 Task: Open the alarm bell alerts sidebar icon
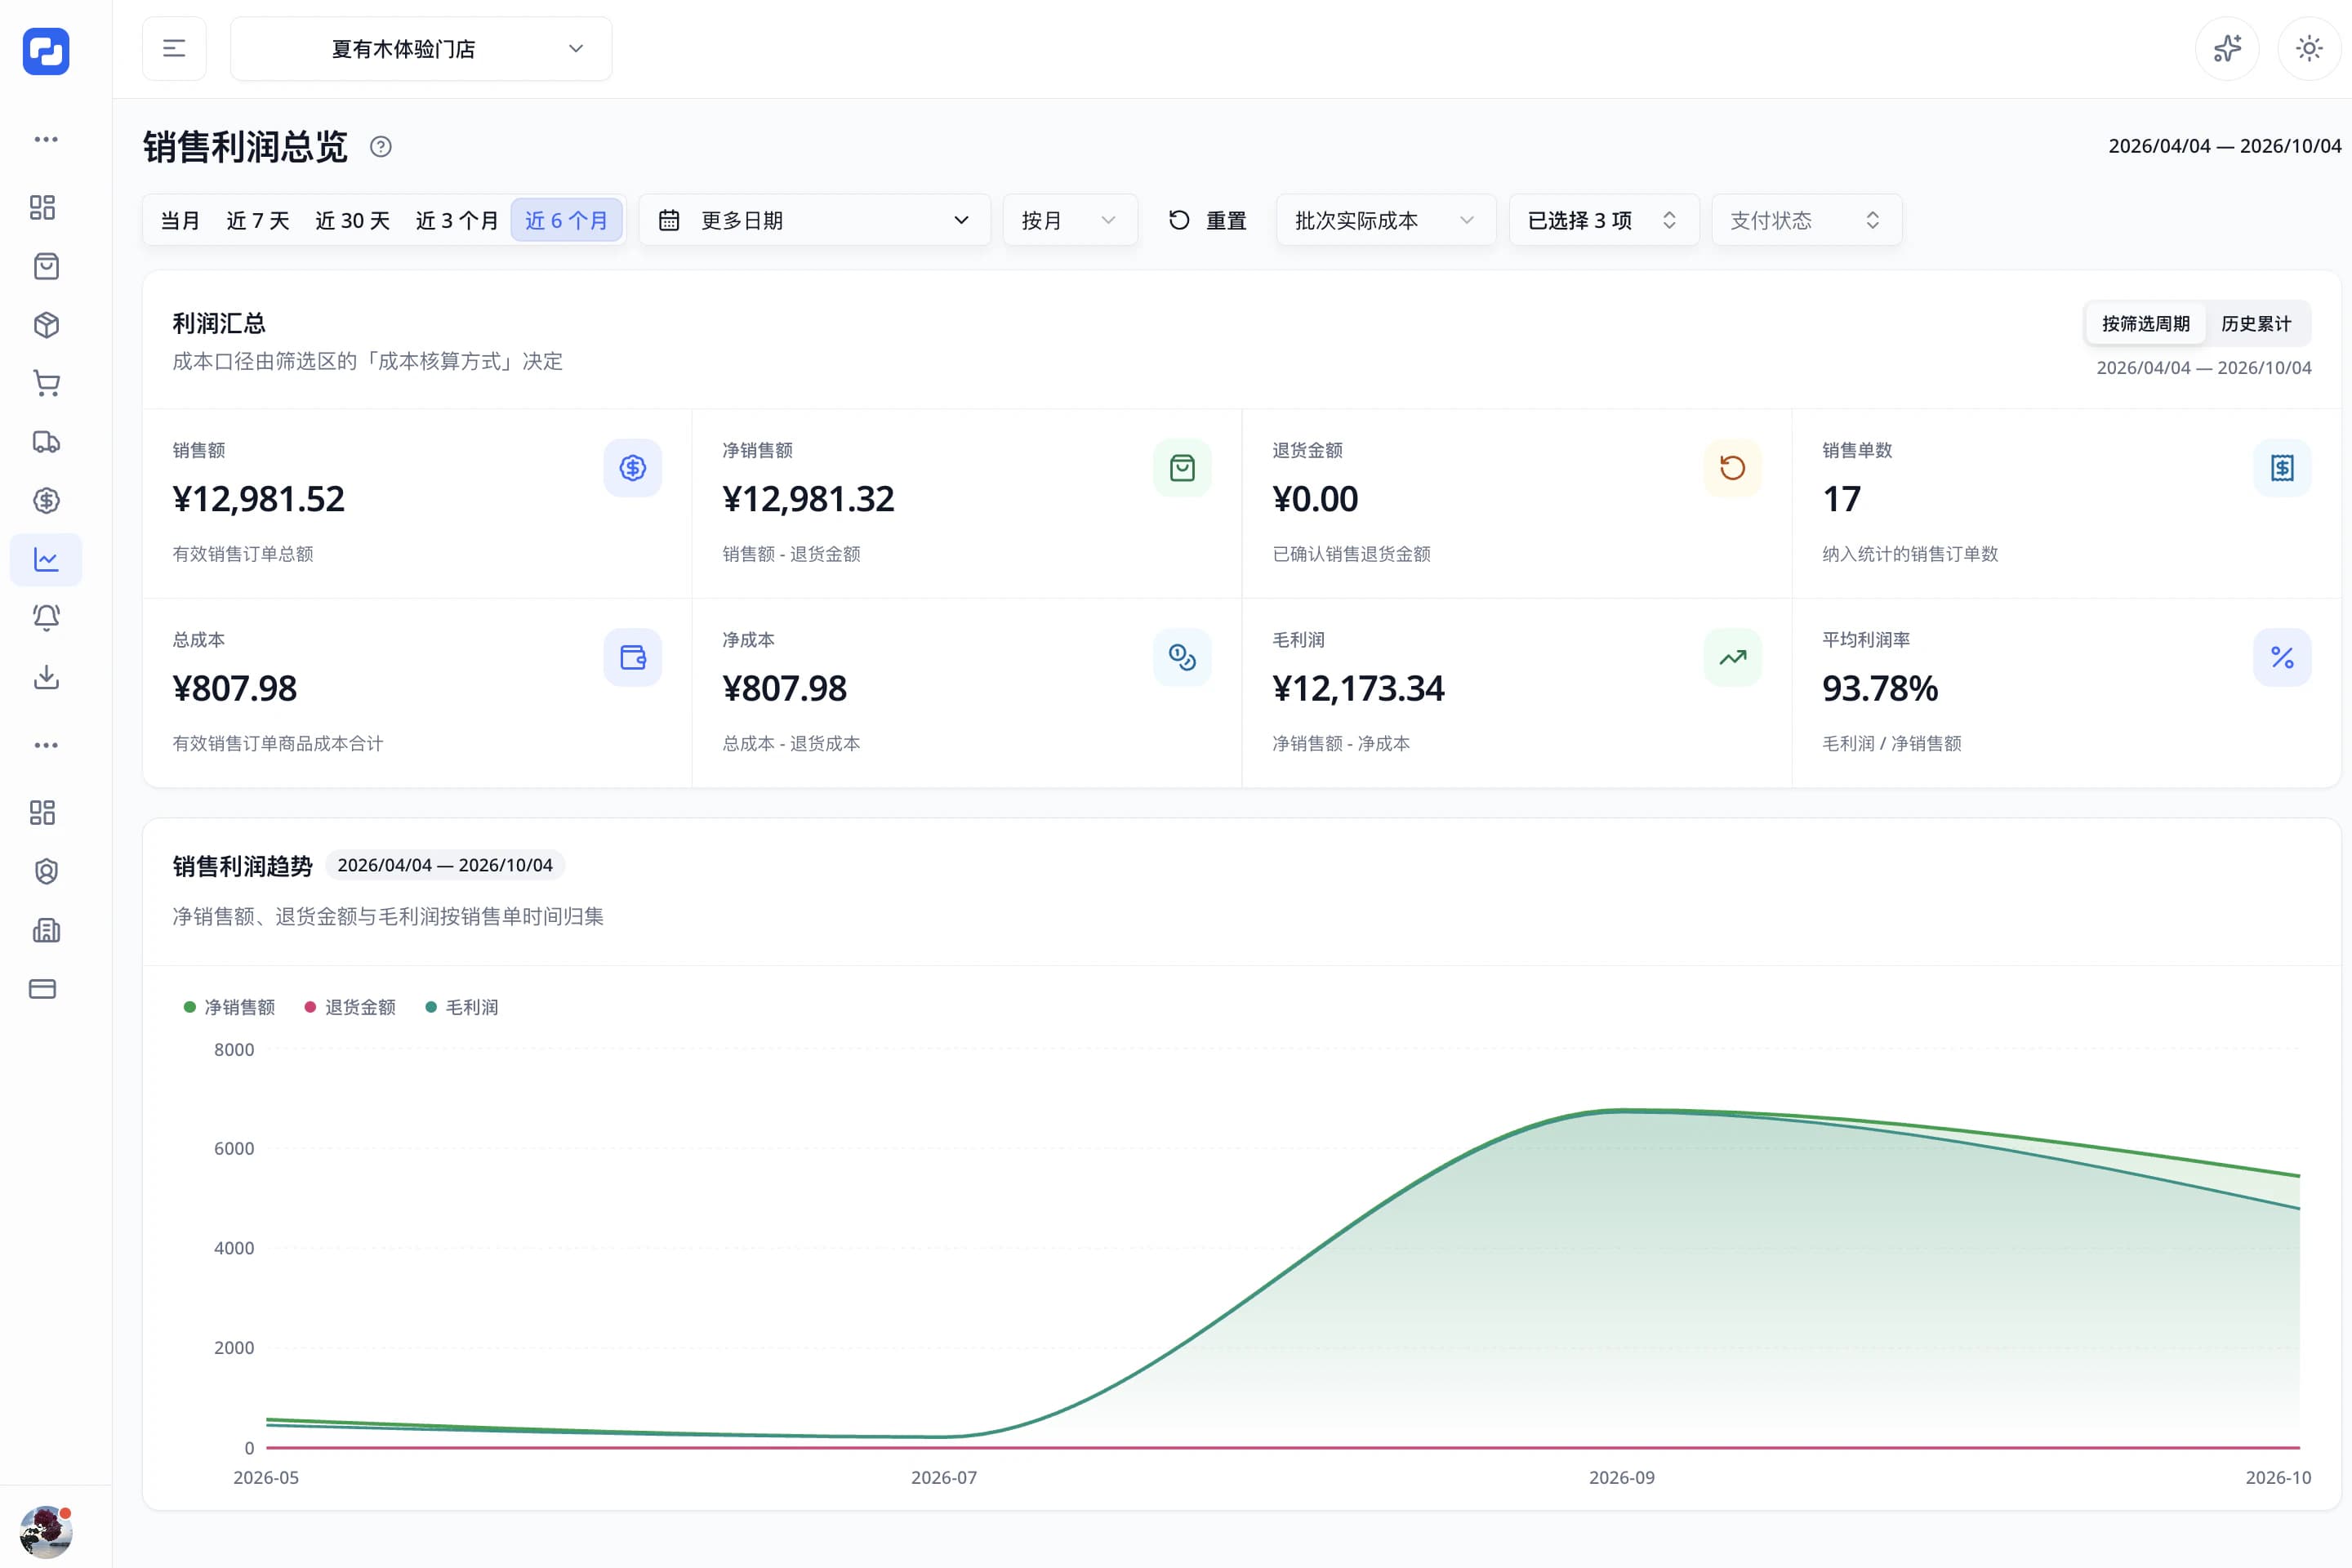pyautogui.click(x=46, y=617)
